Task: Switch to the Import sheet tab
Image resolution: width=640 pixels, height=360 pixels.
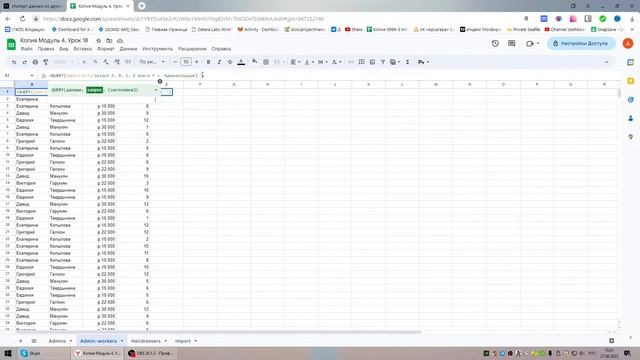Action: coord(183,341)
